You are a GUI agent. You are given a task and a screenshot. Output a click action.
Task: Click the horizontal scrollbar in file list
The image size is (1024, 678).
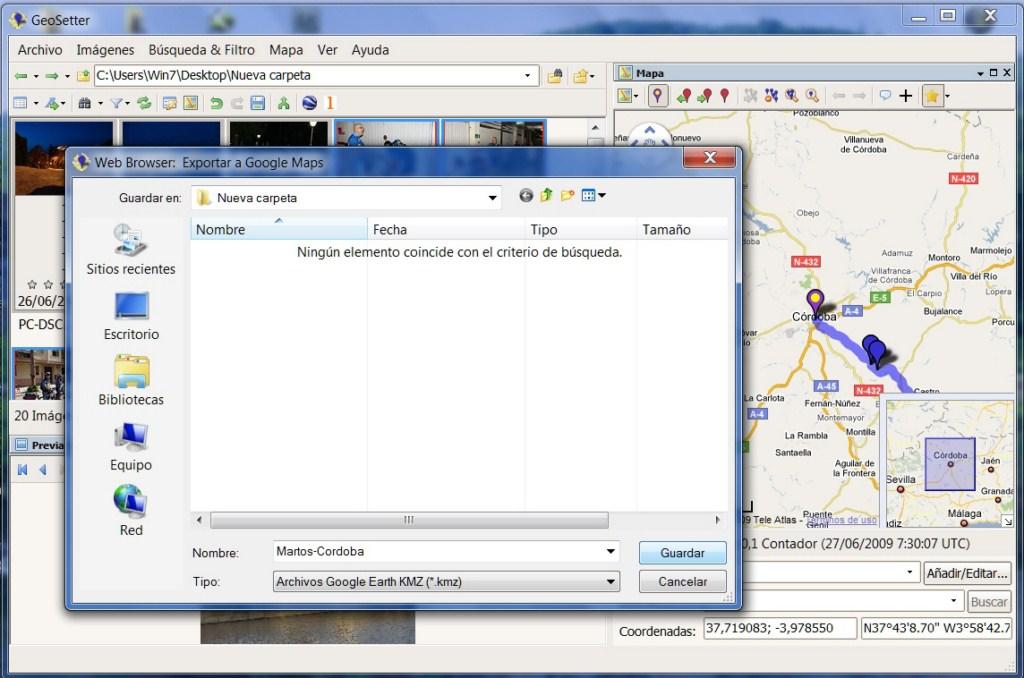coord(409,520)
